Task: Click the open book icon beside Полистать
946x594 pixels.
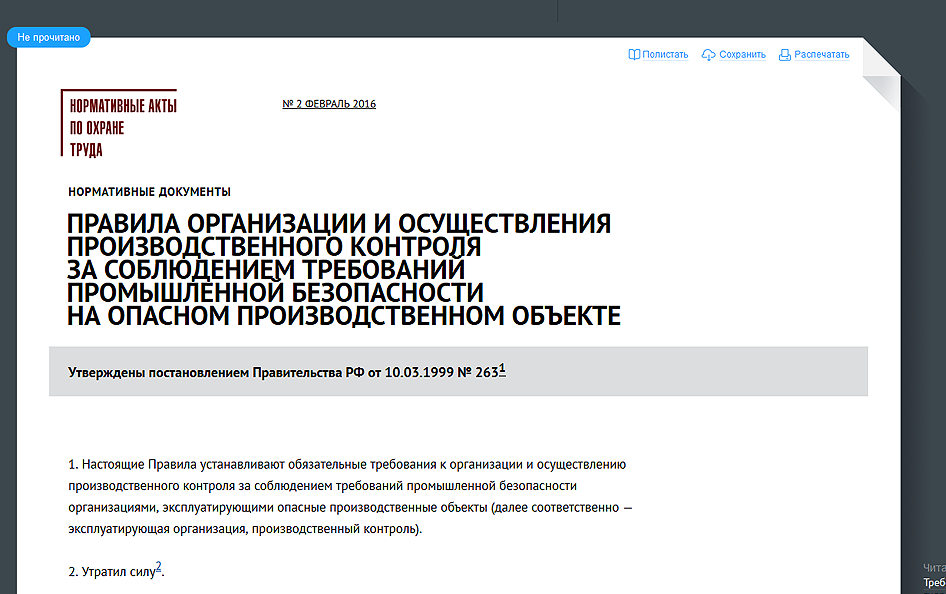Action: pyautogui.click(x=633, y=54)
